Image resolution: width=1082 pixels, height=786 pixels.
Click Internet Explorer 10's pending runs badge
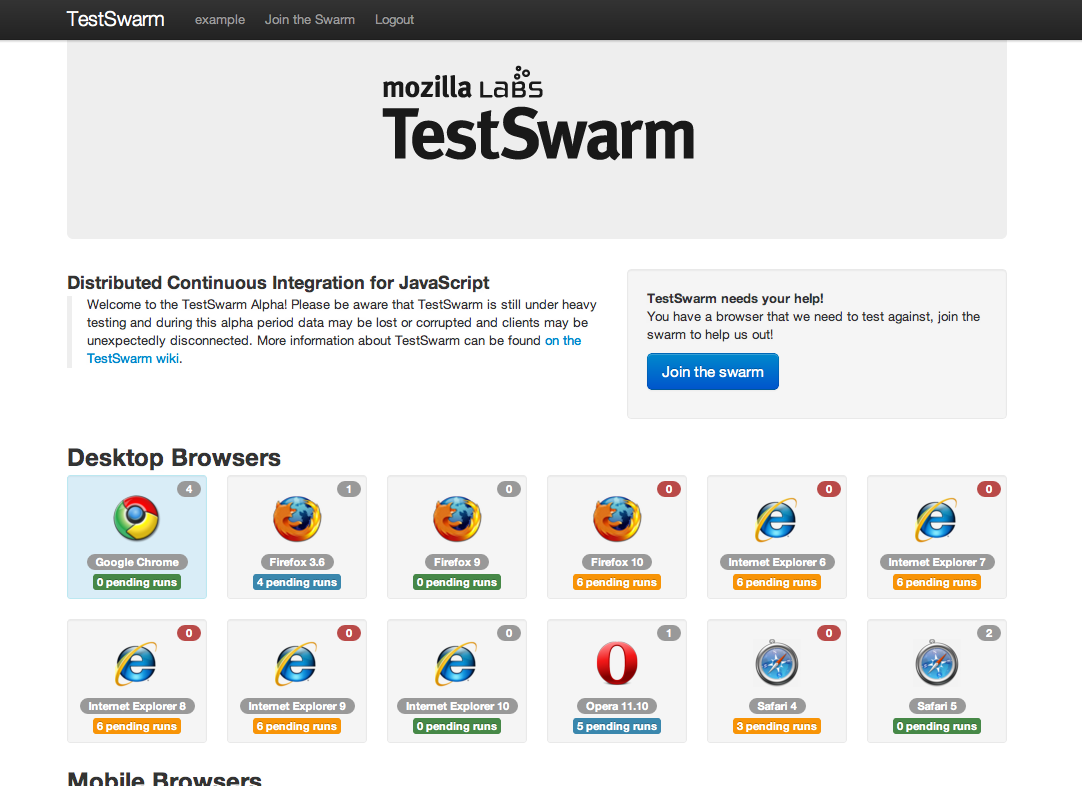pos(457,726)
